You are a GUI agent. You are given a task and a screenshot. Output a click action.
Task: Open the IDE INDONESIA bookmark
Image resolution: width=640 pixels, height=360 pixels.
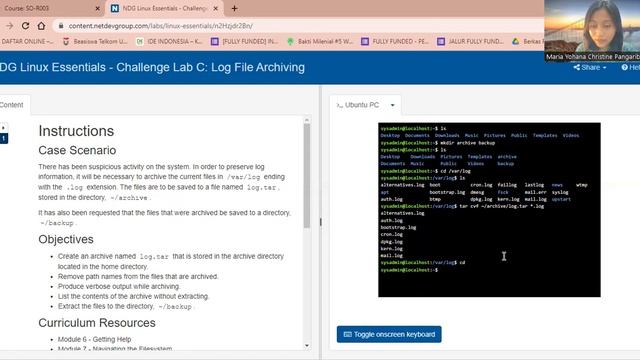169,41
